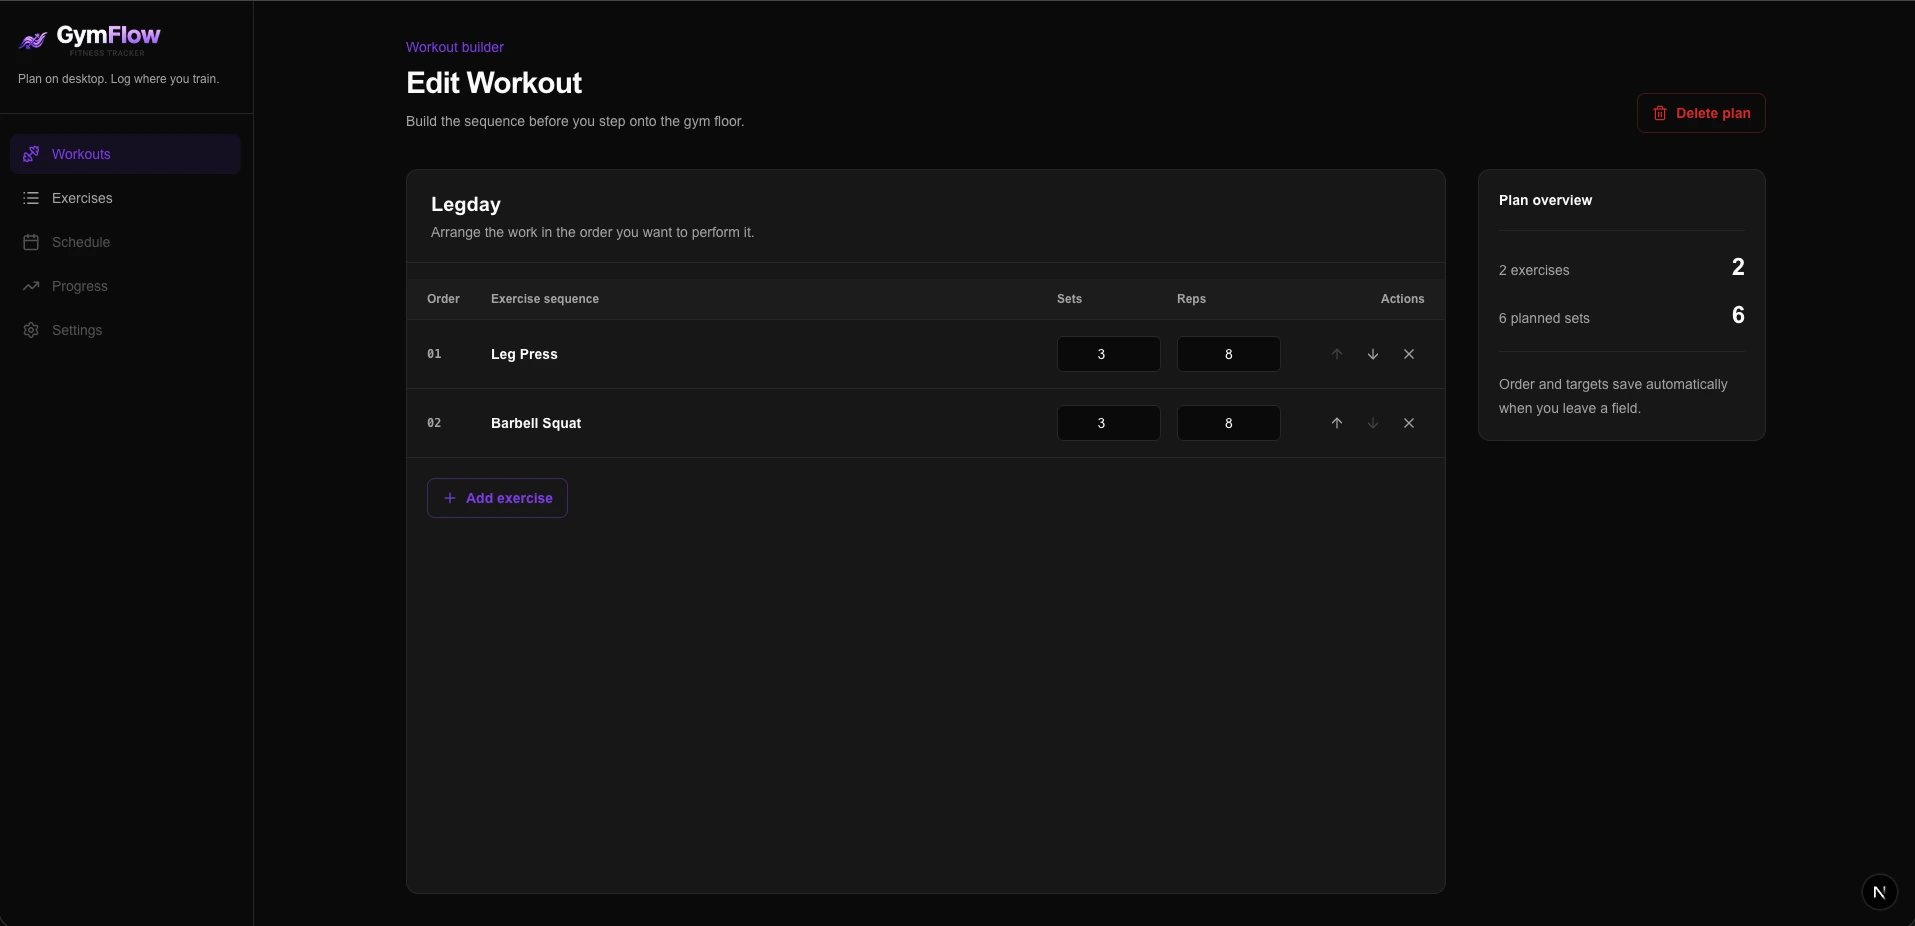
Task: Click the Leg Press exercise name
Action: [x=524, y=354]
